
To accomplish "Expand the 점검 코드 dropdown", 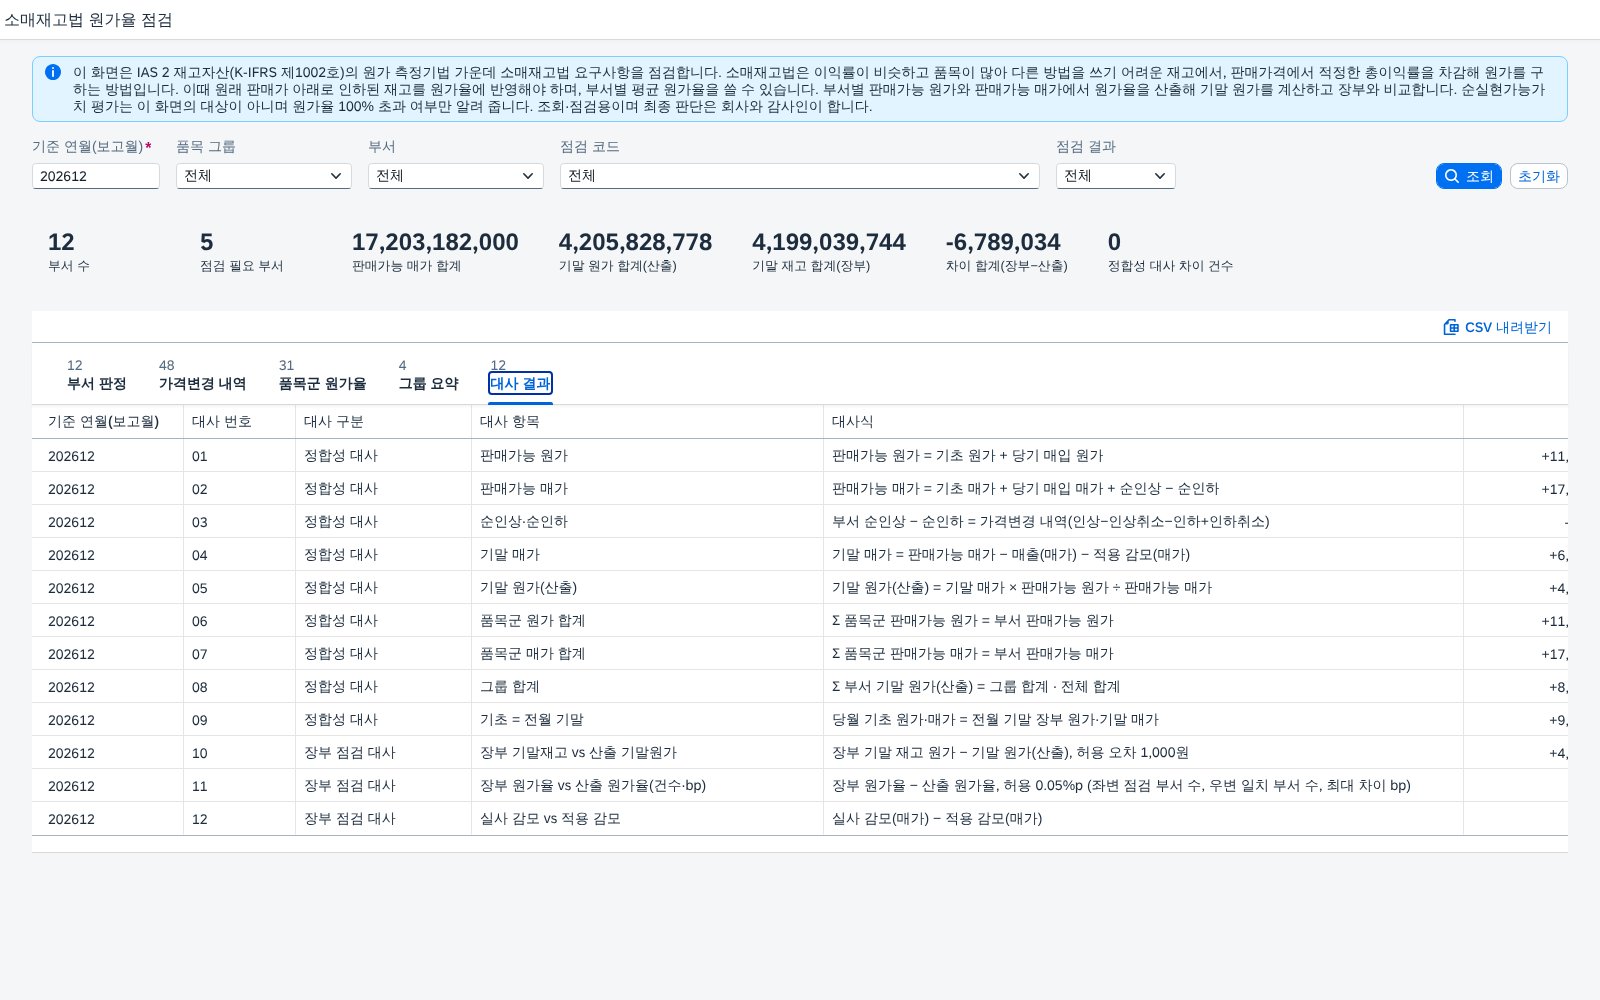I will pos(800,176).
